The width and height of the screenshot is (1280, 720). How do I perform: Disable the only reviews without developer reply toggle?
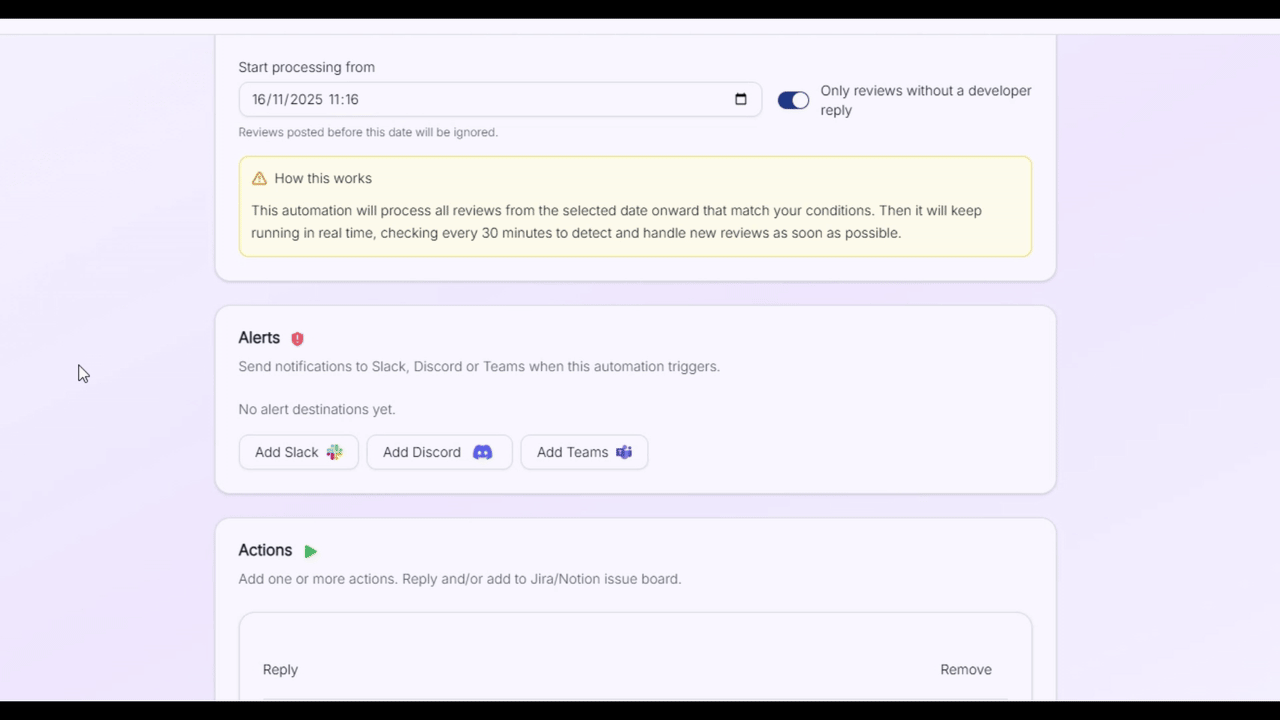click(793, 100)
